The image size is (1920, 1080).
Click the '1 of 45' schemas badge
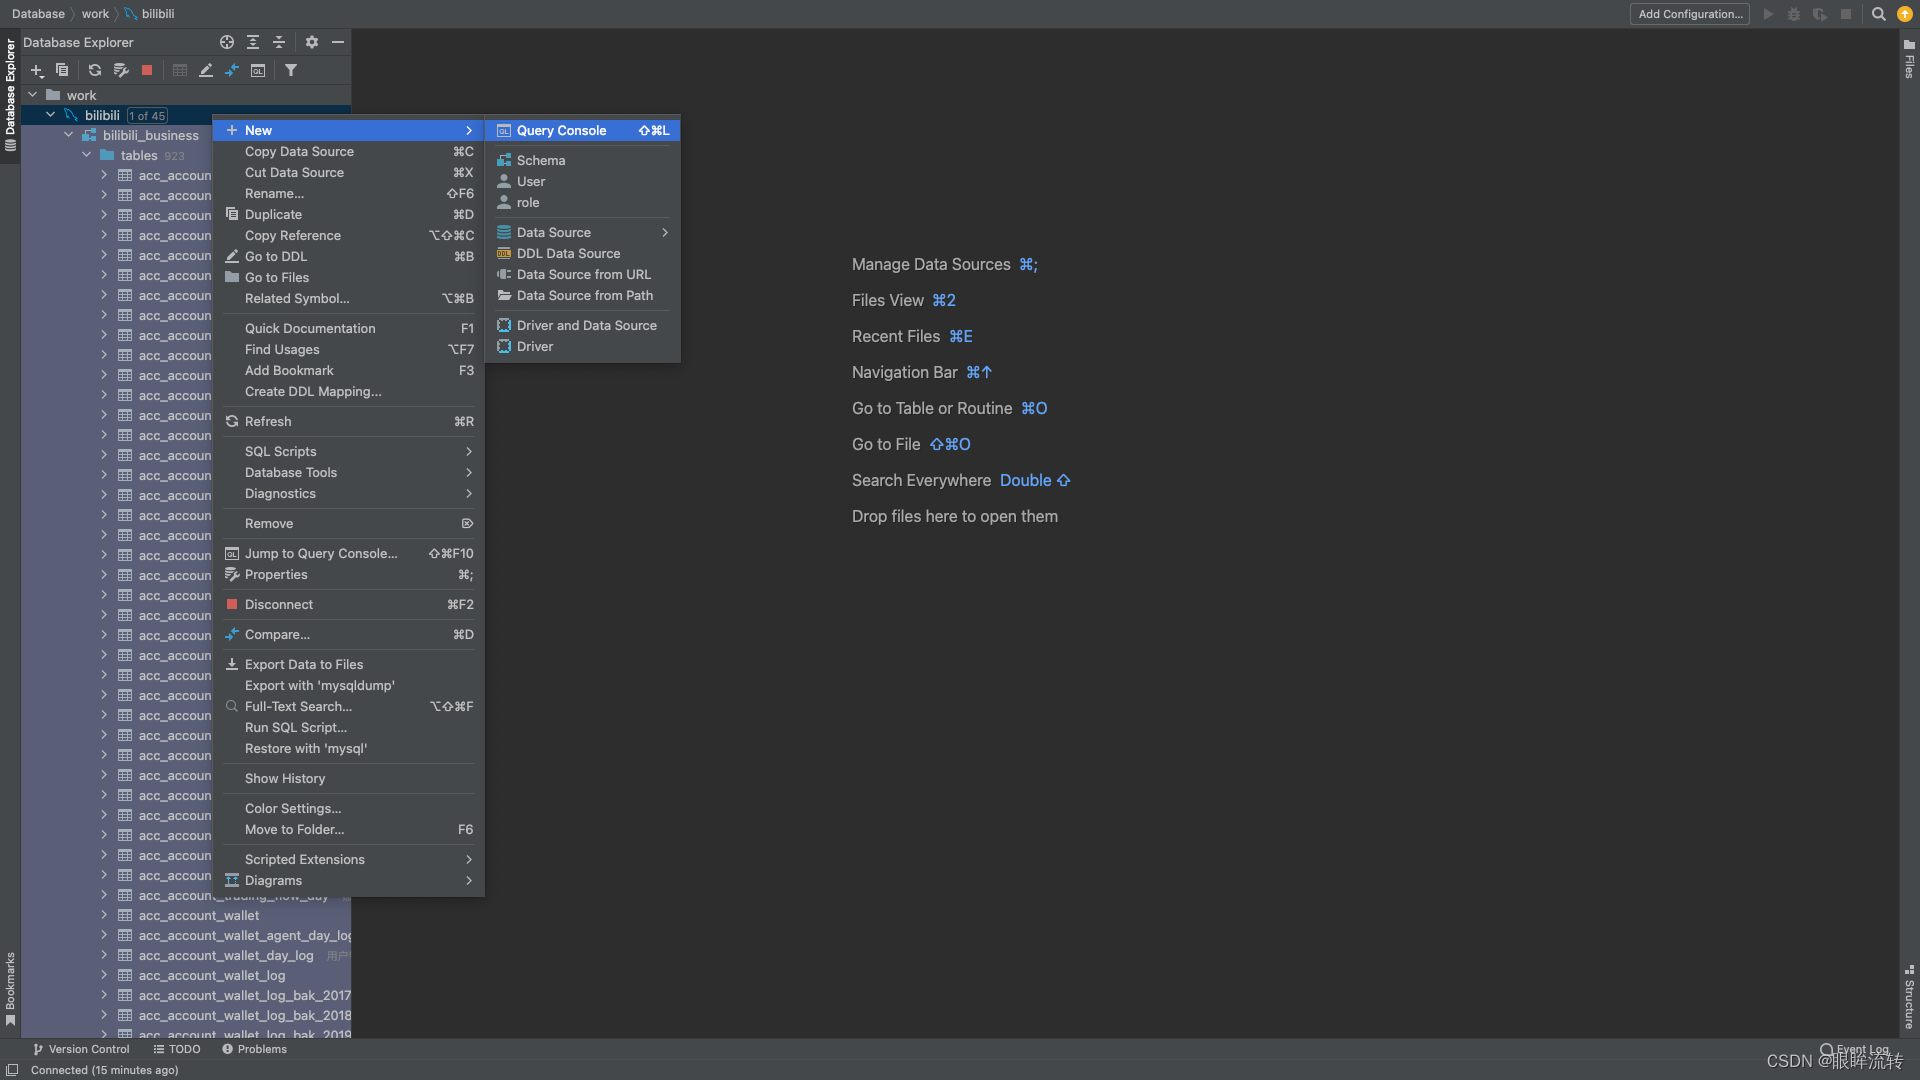(x=147, y=116)
